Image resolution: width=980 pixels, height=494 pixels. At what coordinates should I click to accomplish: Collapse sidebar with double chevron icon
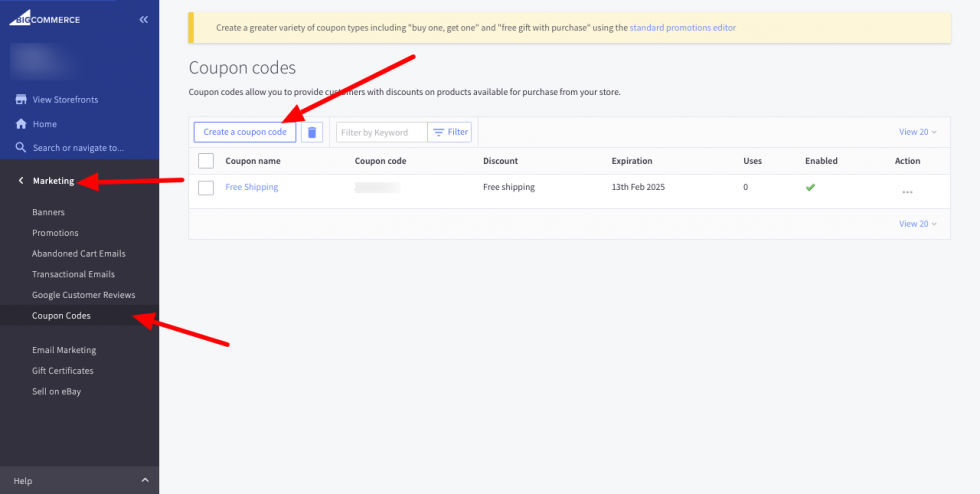click(x=144, y=19)
